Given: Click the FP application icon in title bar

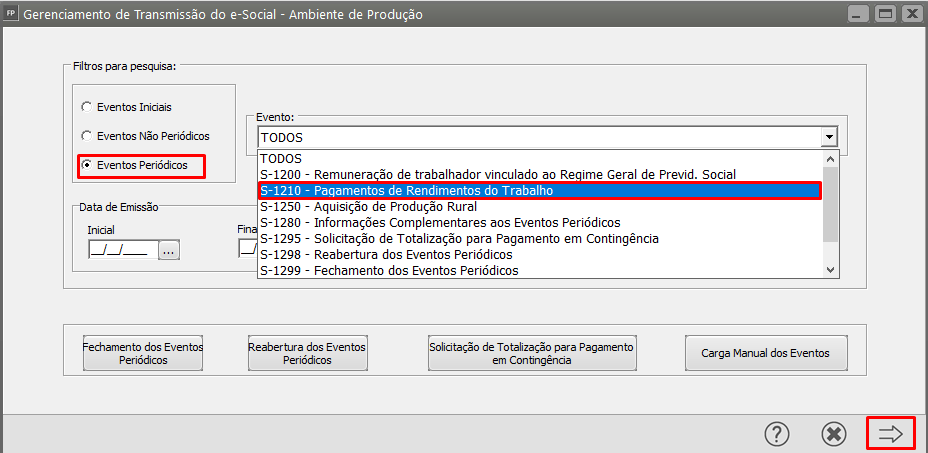Looking at the screenshot, I should click(x=11, y=14).
